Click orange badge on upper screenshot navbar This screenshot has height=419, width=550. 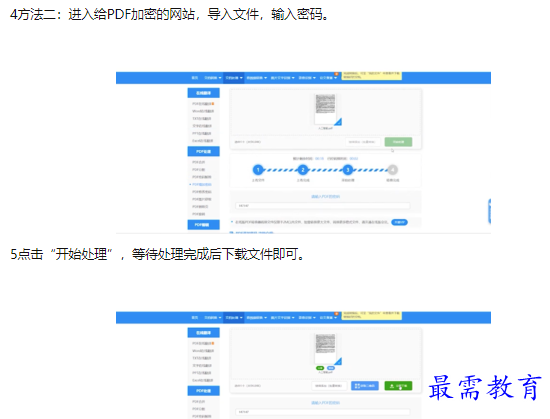click(336, 74)
